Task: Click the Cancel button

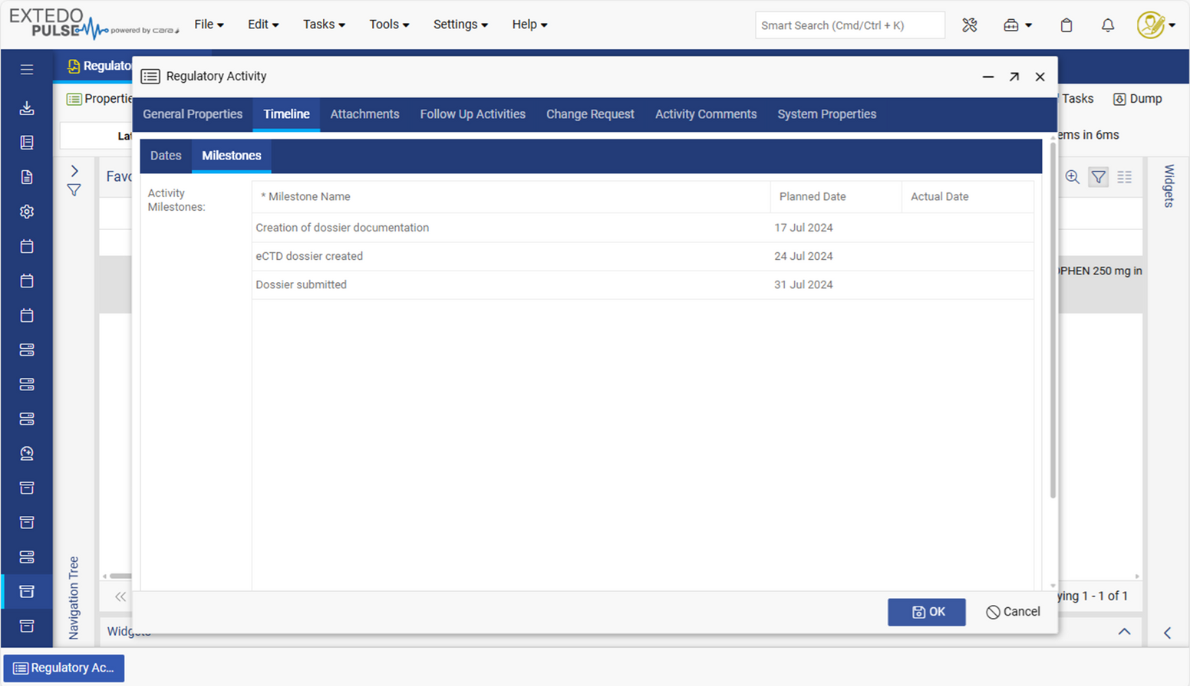Action: click(1013, 611)
